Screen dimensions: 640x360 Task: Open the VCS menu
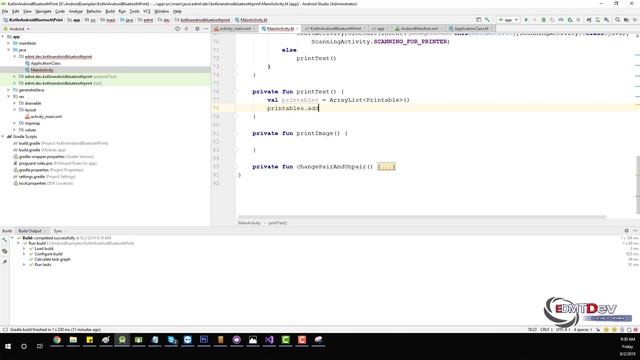point(147,11)
